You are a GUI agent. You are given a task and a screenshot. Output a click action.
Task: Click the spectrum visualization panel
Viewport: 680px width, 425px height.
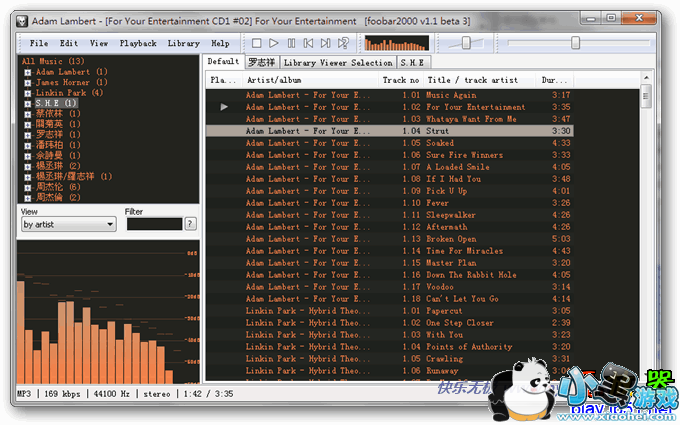108,312
